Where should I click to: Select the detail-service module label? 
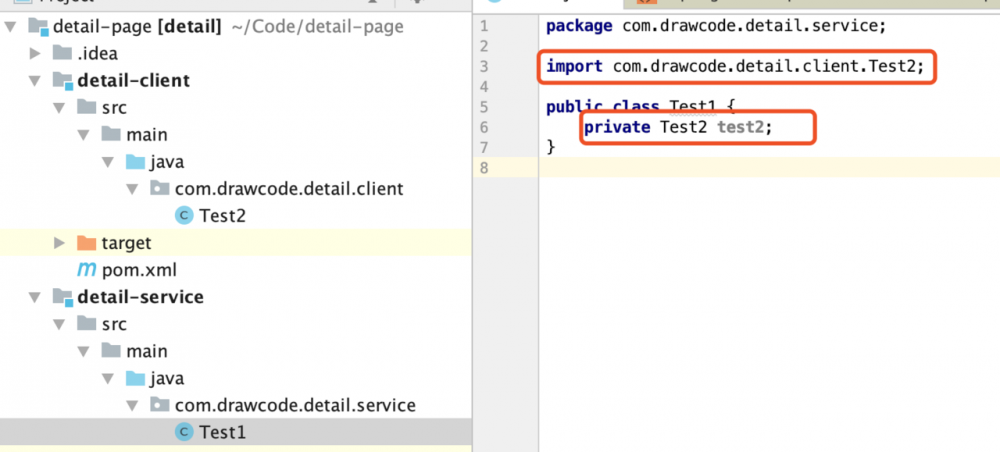(140, 297)
